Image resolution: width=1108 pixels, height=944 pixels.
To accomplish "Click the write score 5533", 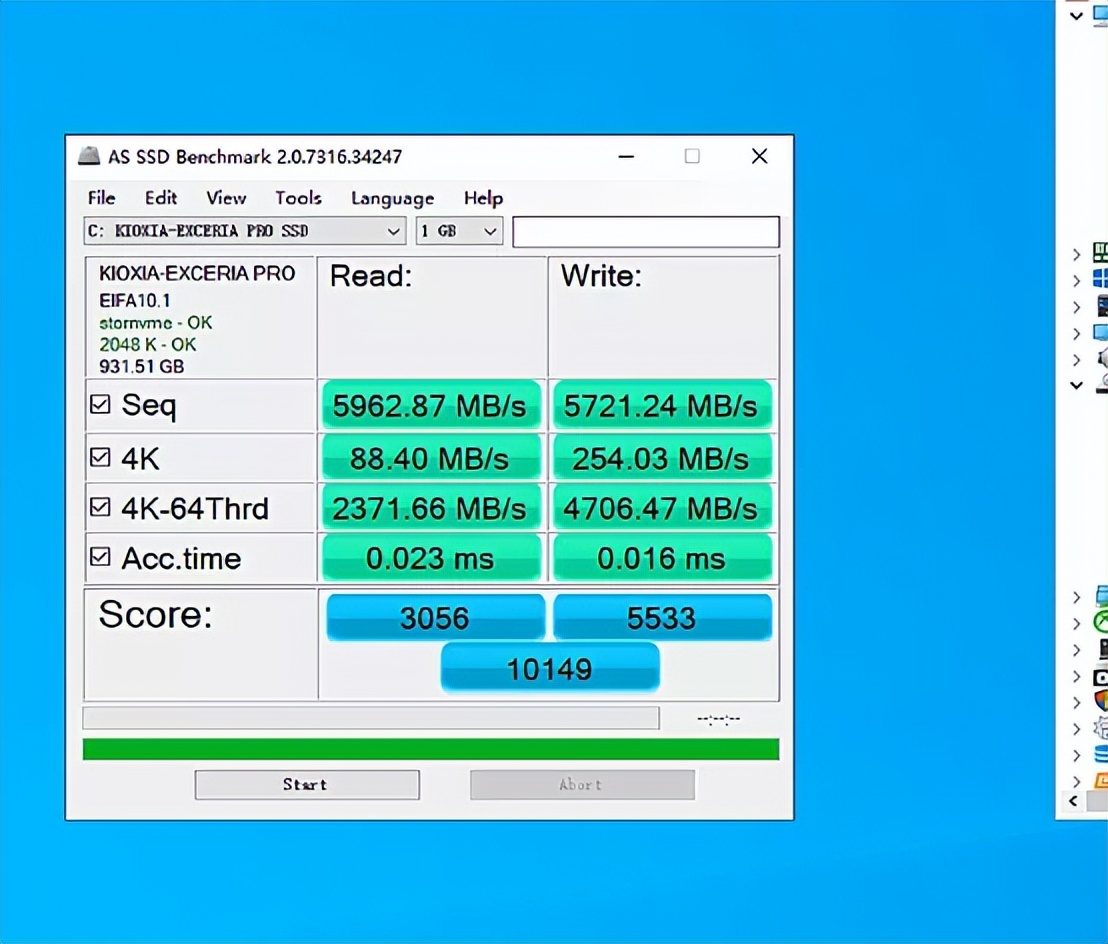I will click(662, 618).
